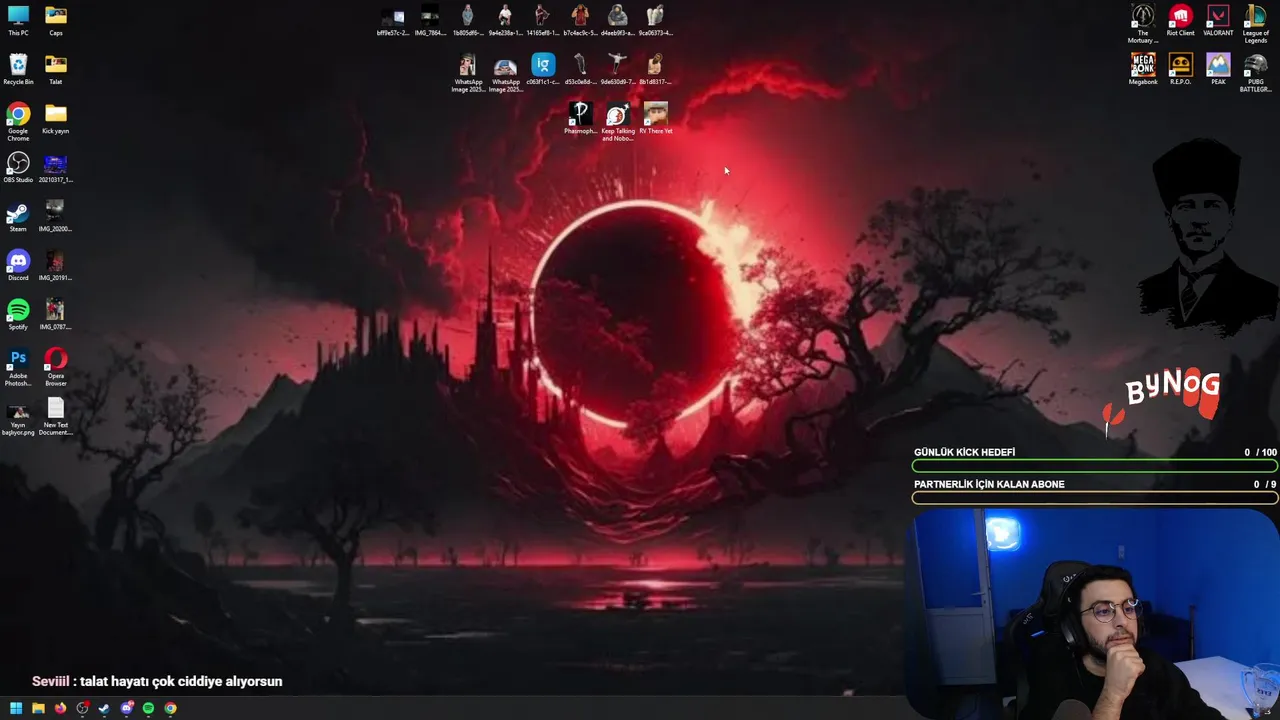Screen dimensions: 1280x720
Task: Select the 8b1d8317-... image file
Action: pyautogui.click(x=655, y=70)
